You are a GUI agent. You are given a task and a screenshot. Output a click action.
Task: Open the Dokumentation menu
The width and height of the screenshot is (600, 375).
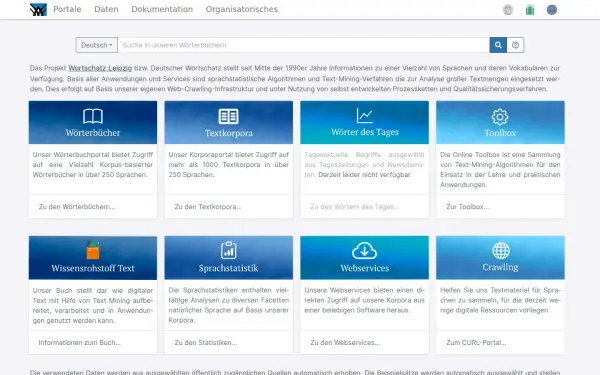point(162,9)
